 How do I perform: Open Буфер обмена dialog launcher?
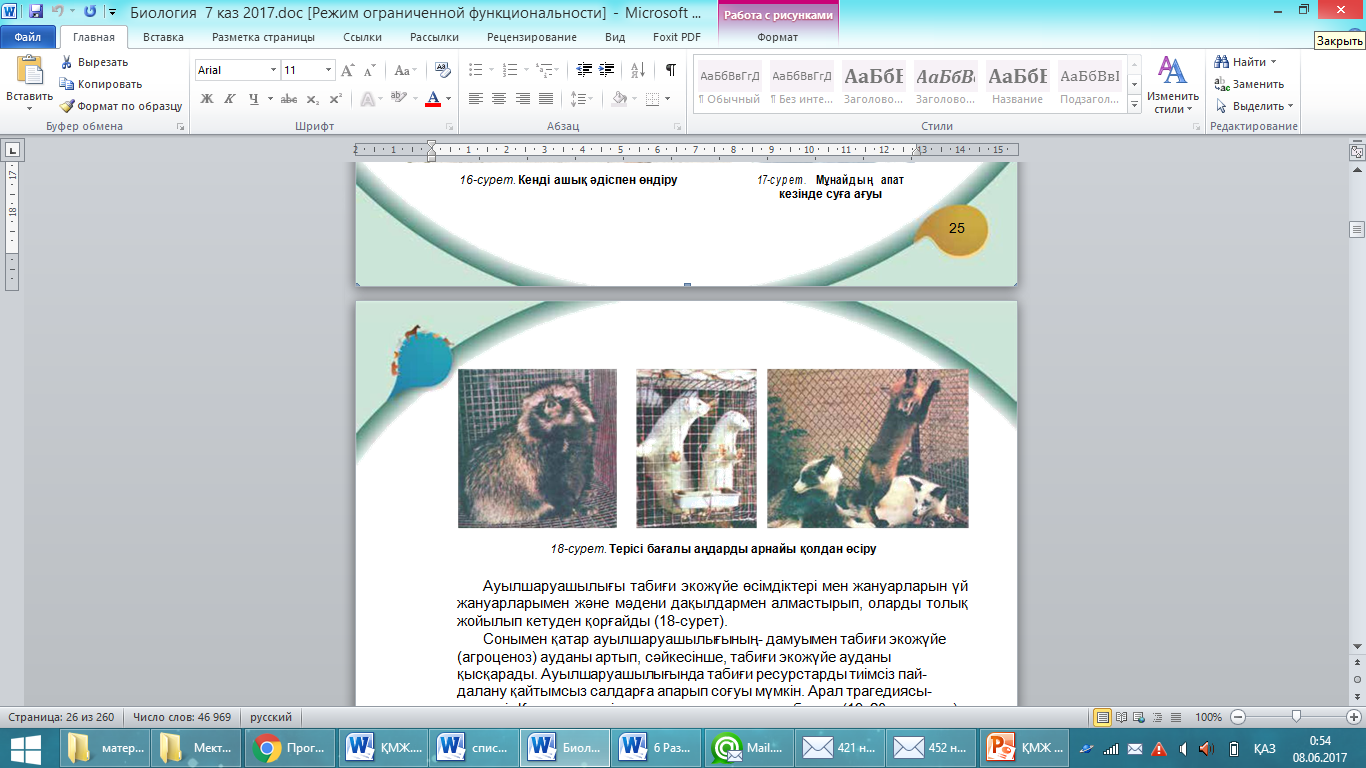181,127
